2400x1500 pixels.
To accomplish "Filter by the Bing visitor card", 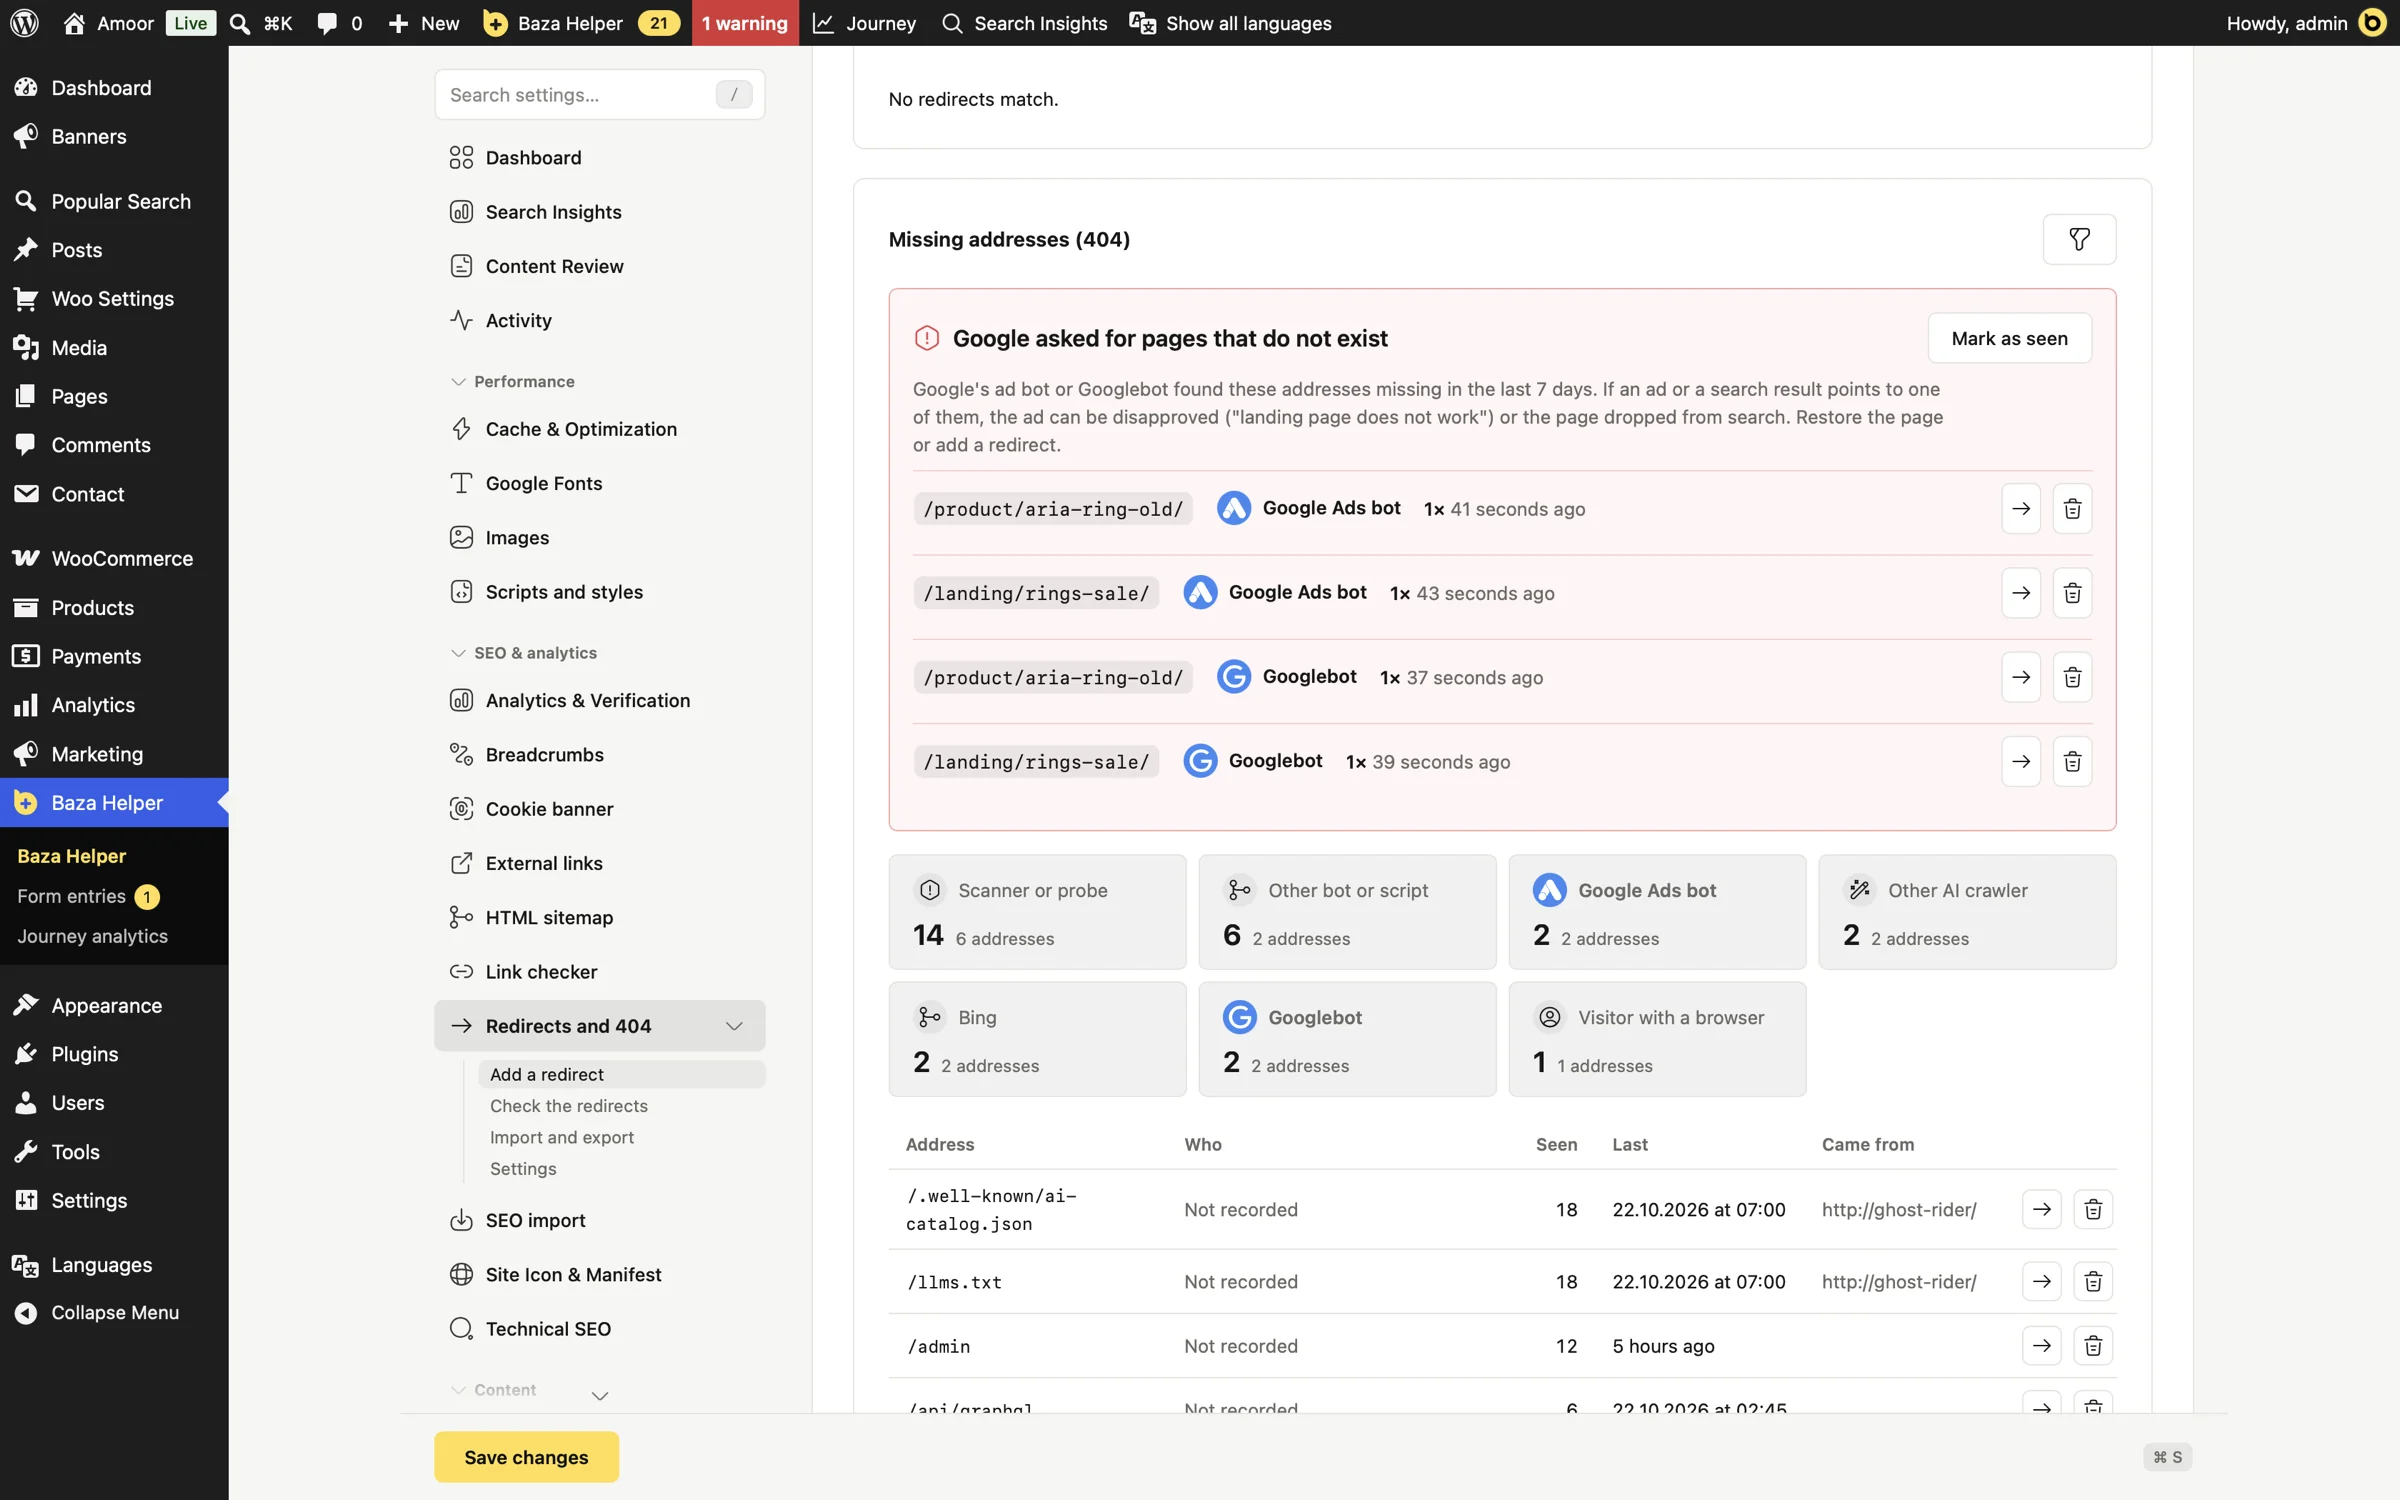I will (x=1037, y=1038).
